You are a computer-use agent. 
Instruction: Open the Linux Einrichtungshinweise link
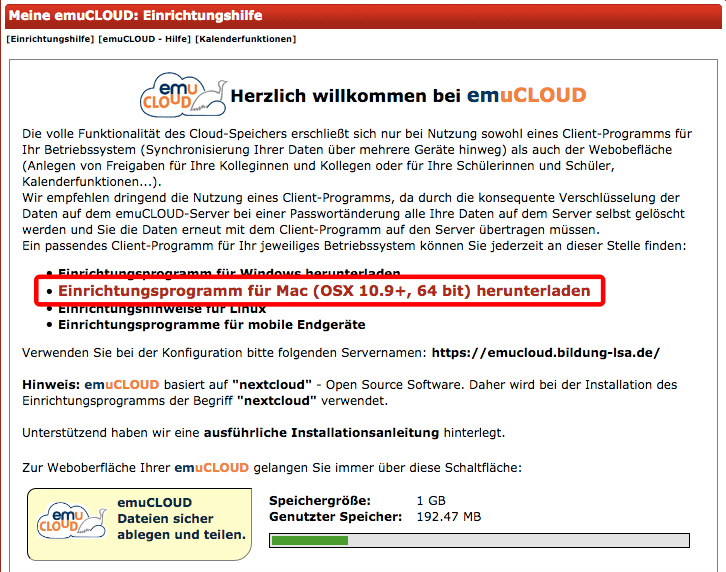[x=162, y=309]
